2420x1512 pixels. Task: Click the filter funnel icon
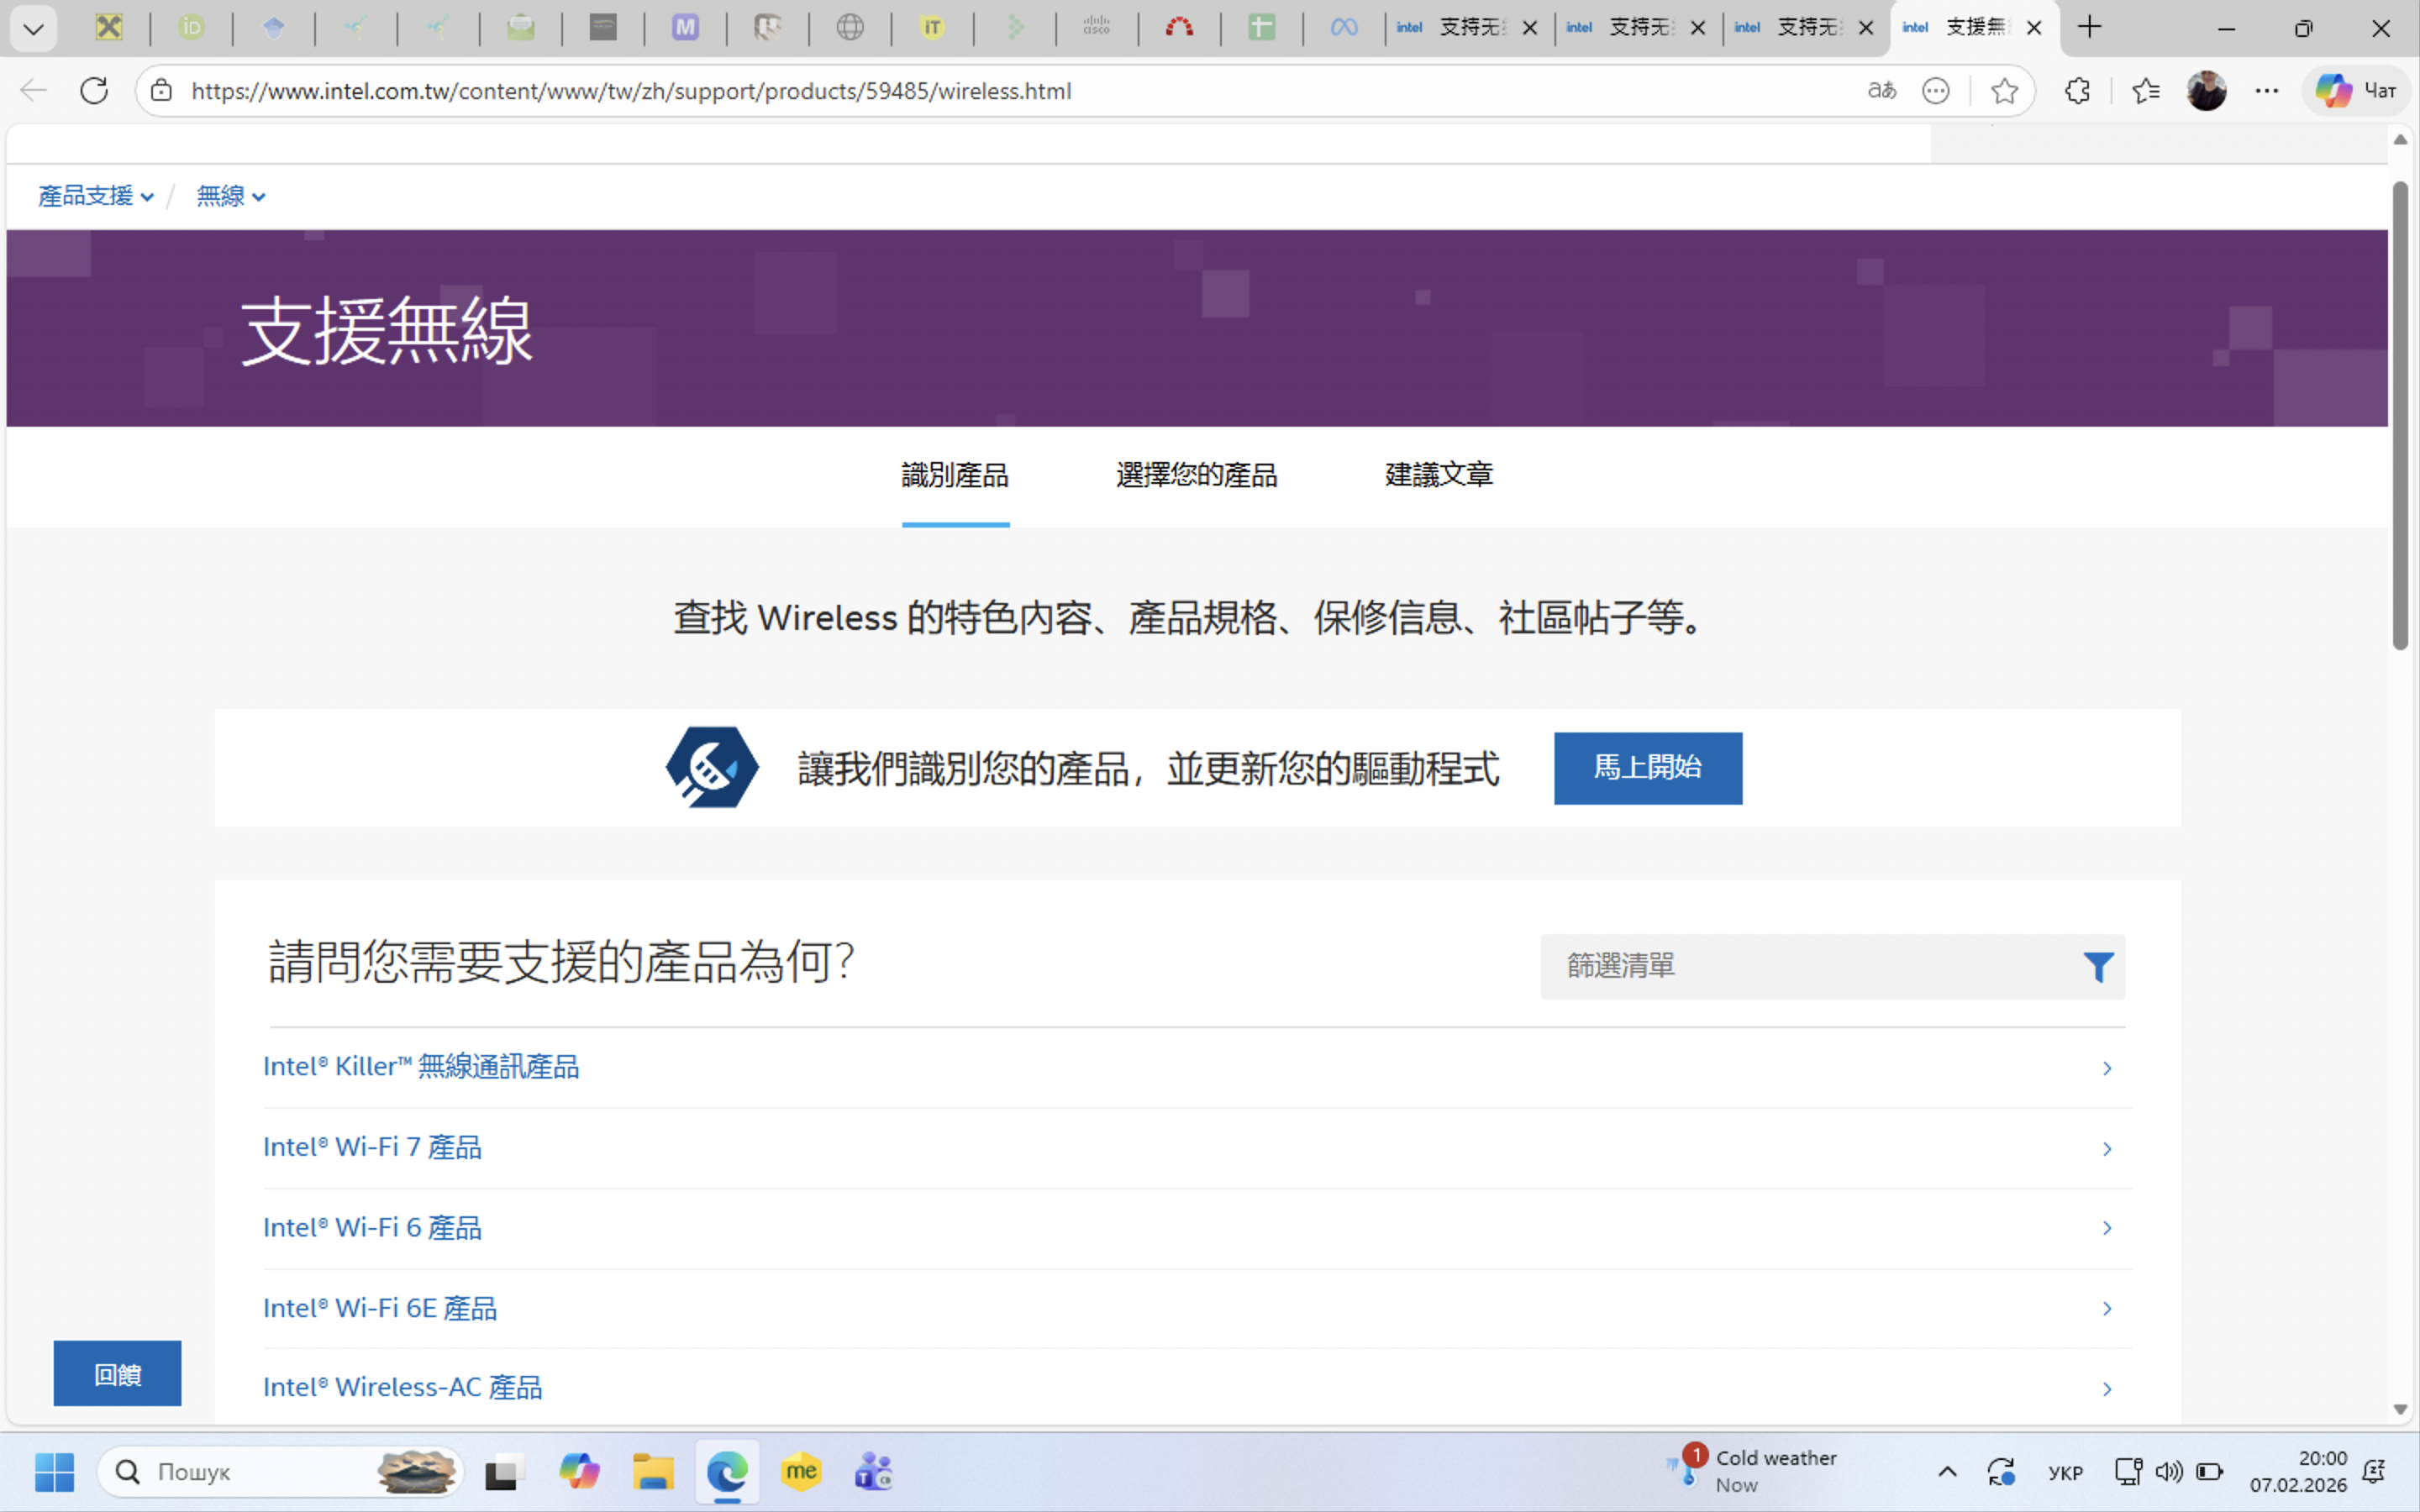(x=2097, y=967)
